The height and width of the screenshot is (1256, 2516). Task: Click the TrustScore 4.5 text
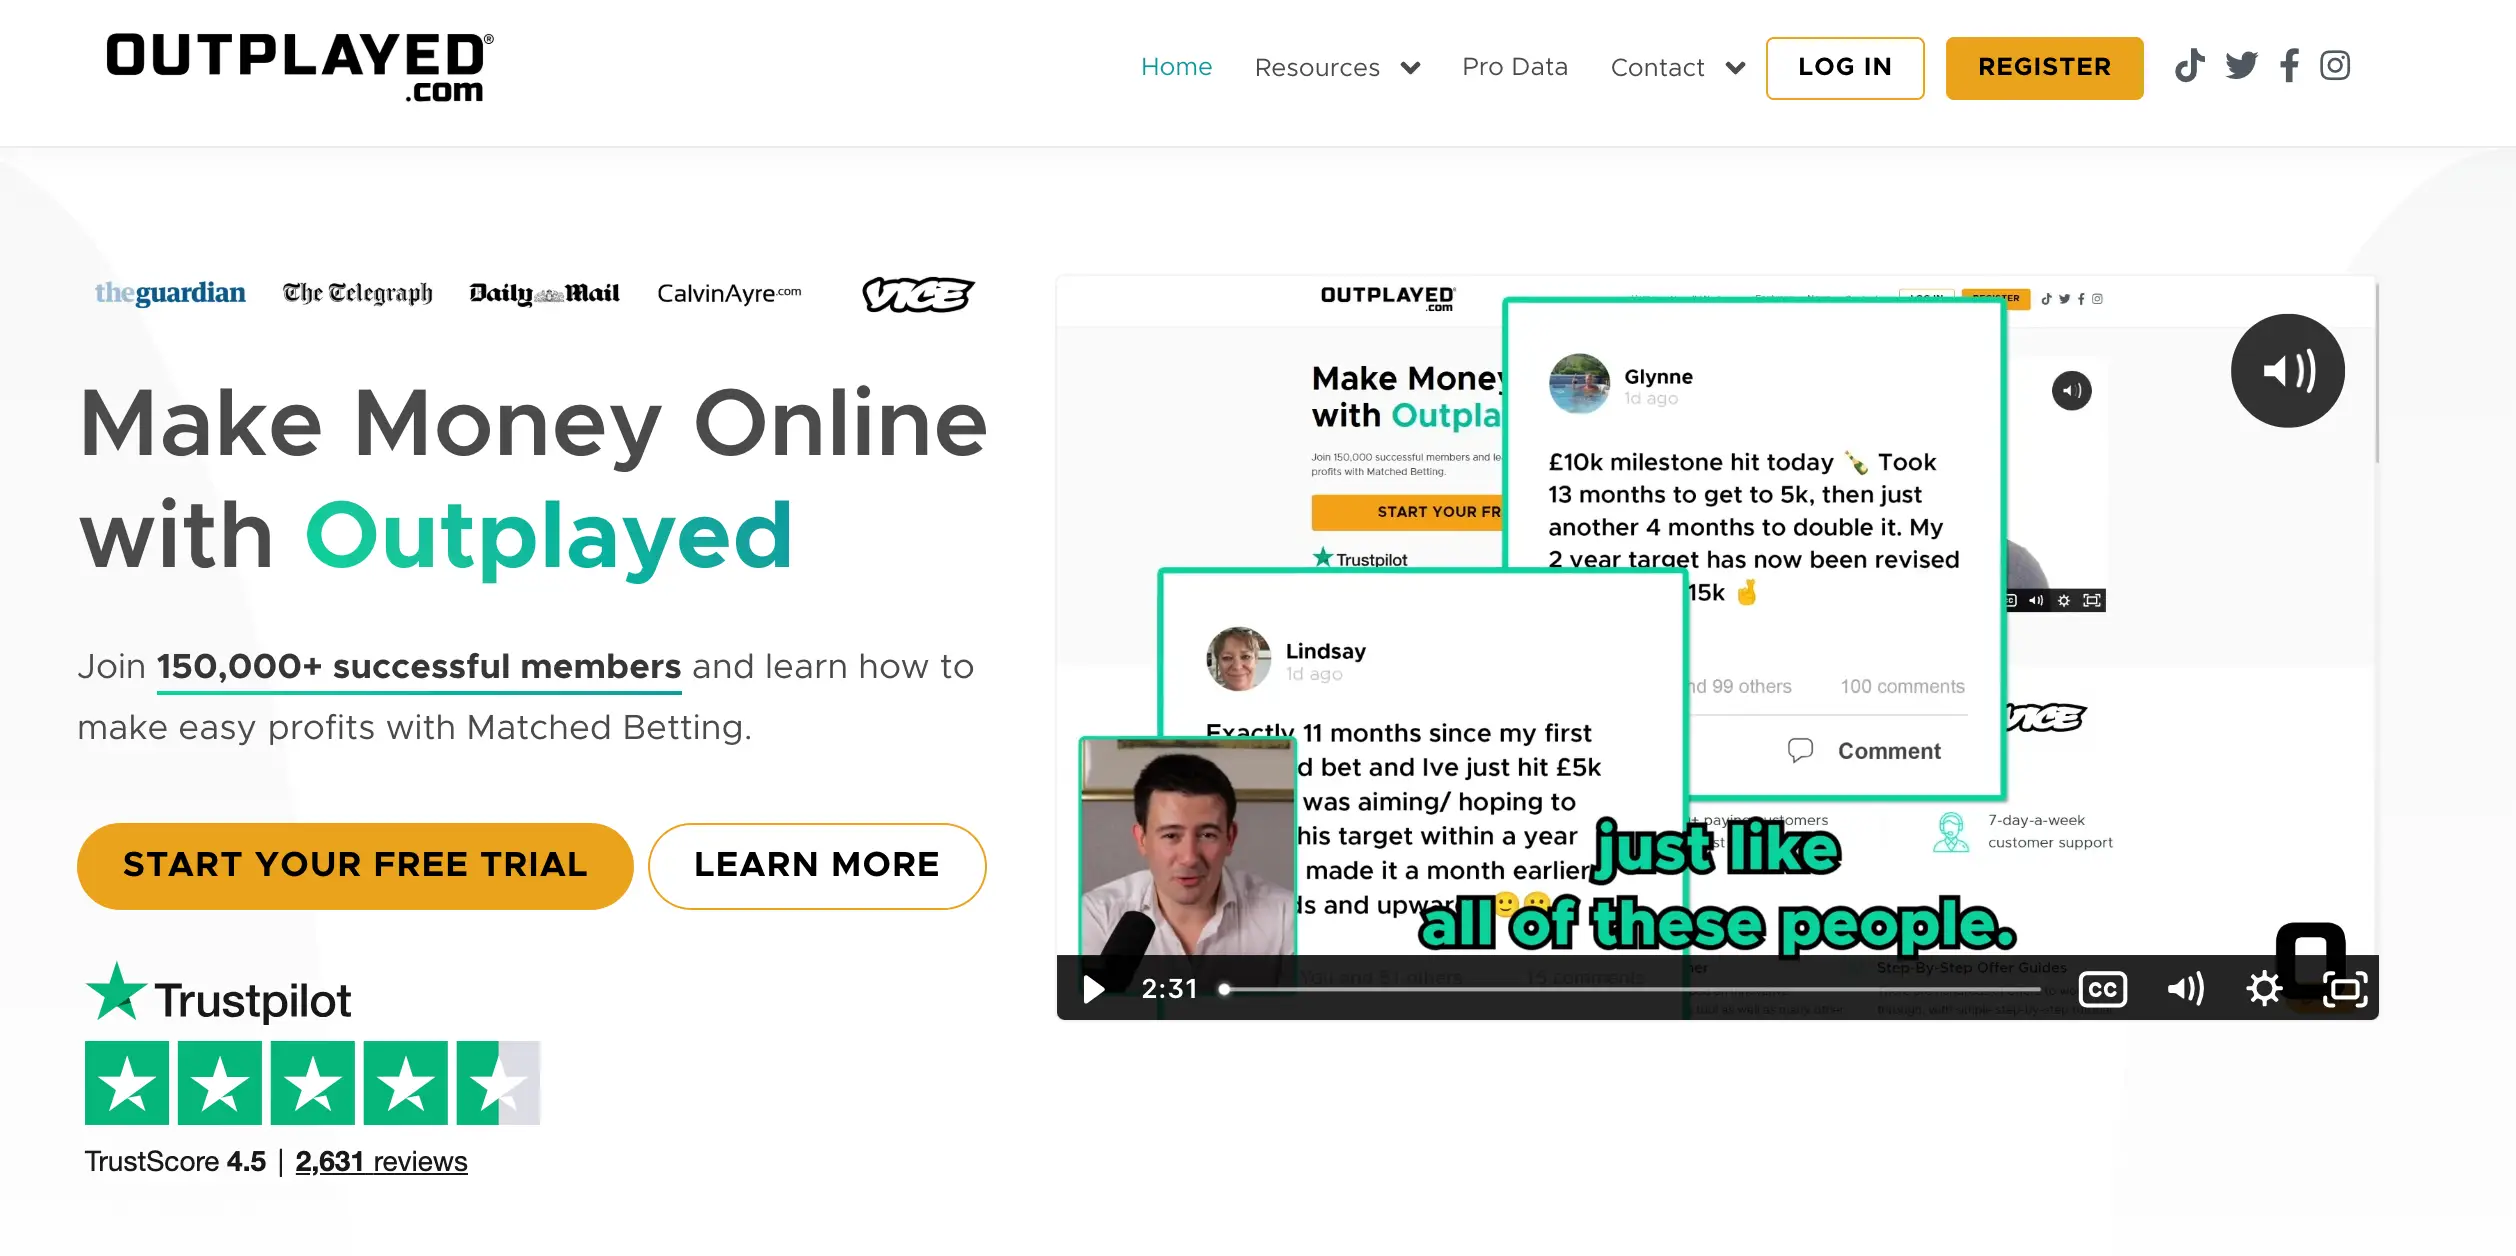pyautogui.click(x=175, y=1161)
